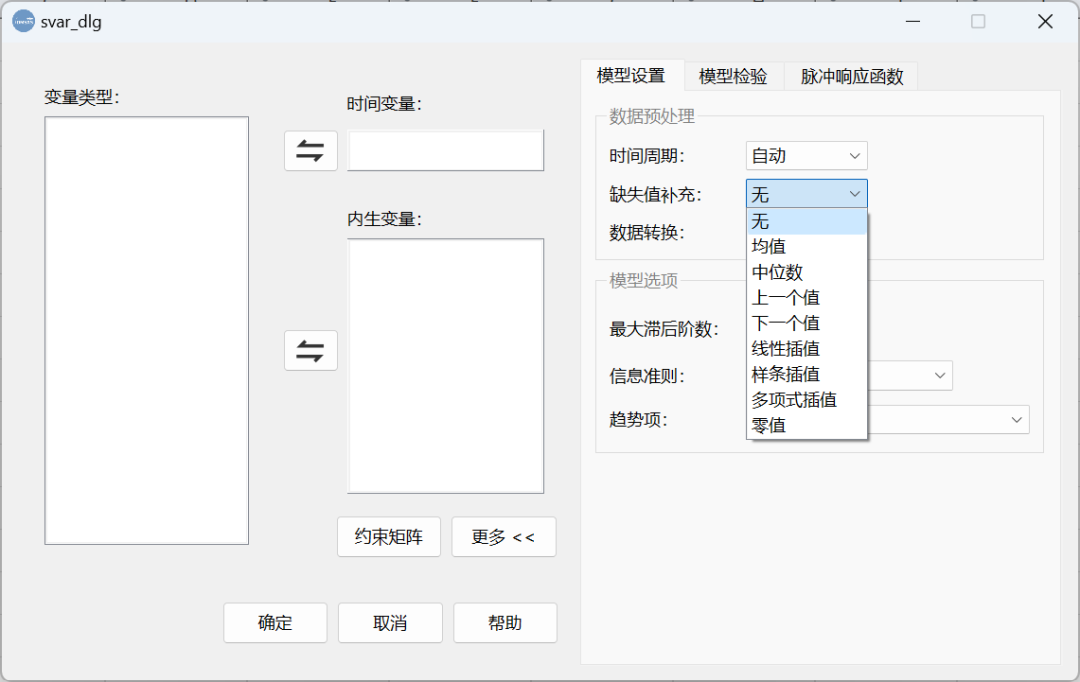Image resolution: width=1080 pixels, height=682 pixels.
Task: Click the svar_dlg app icon in title bar
Action: click(23, 21)
